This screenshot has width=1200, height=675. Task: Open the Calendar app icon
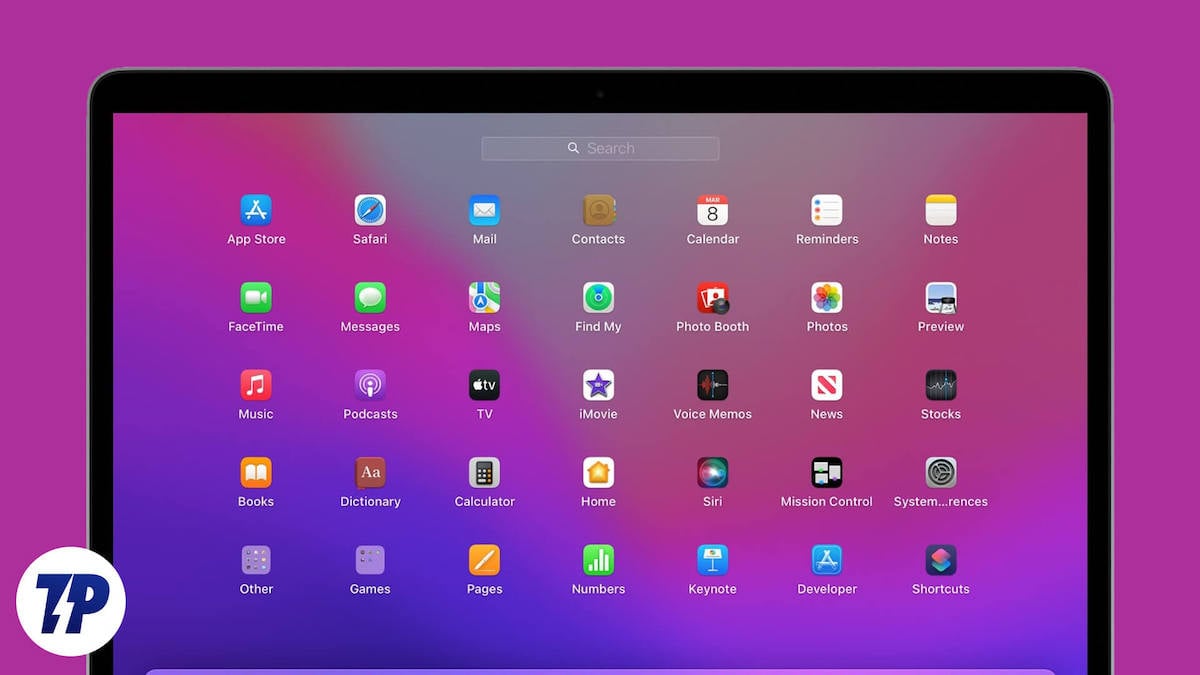tap(712, 210)
